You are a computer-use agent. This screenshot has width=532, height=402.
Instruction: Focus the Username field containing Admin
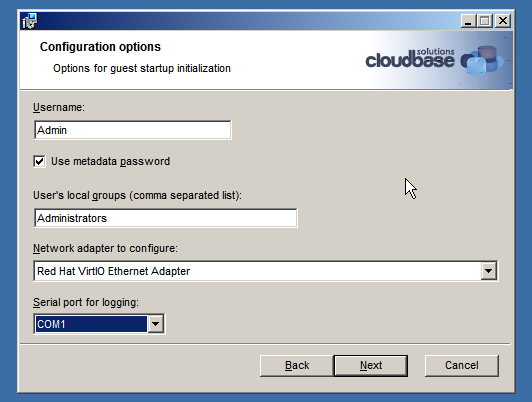(133, 130)
